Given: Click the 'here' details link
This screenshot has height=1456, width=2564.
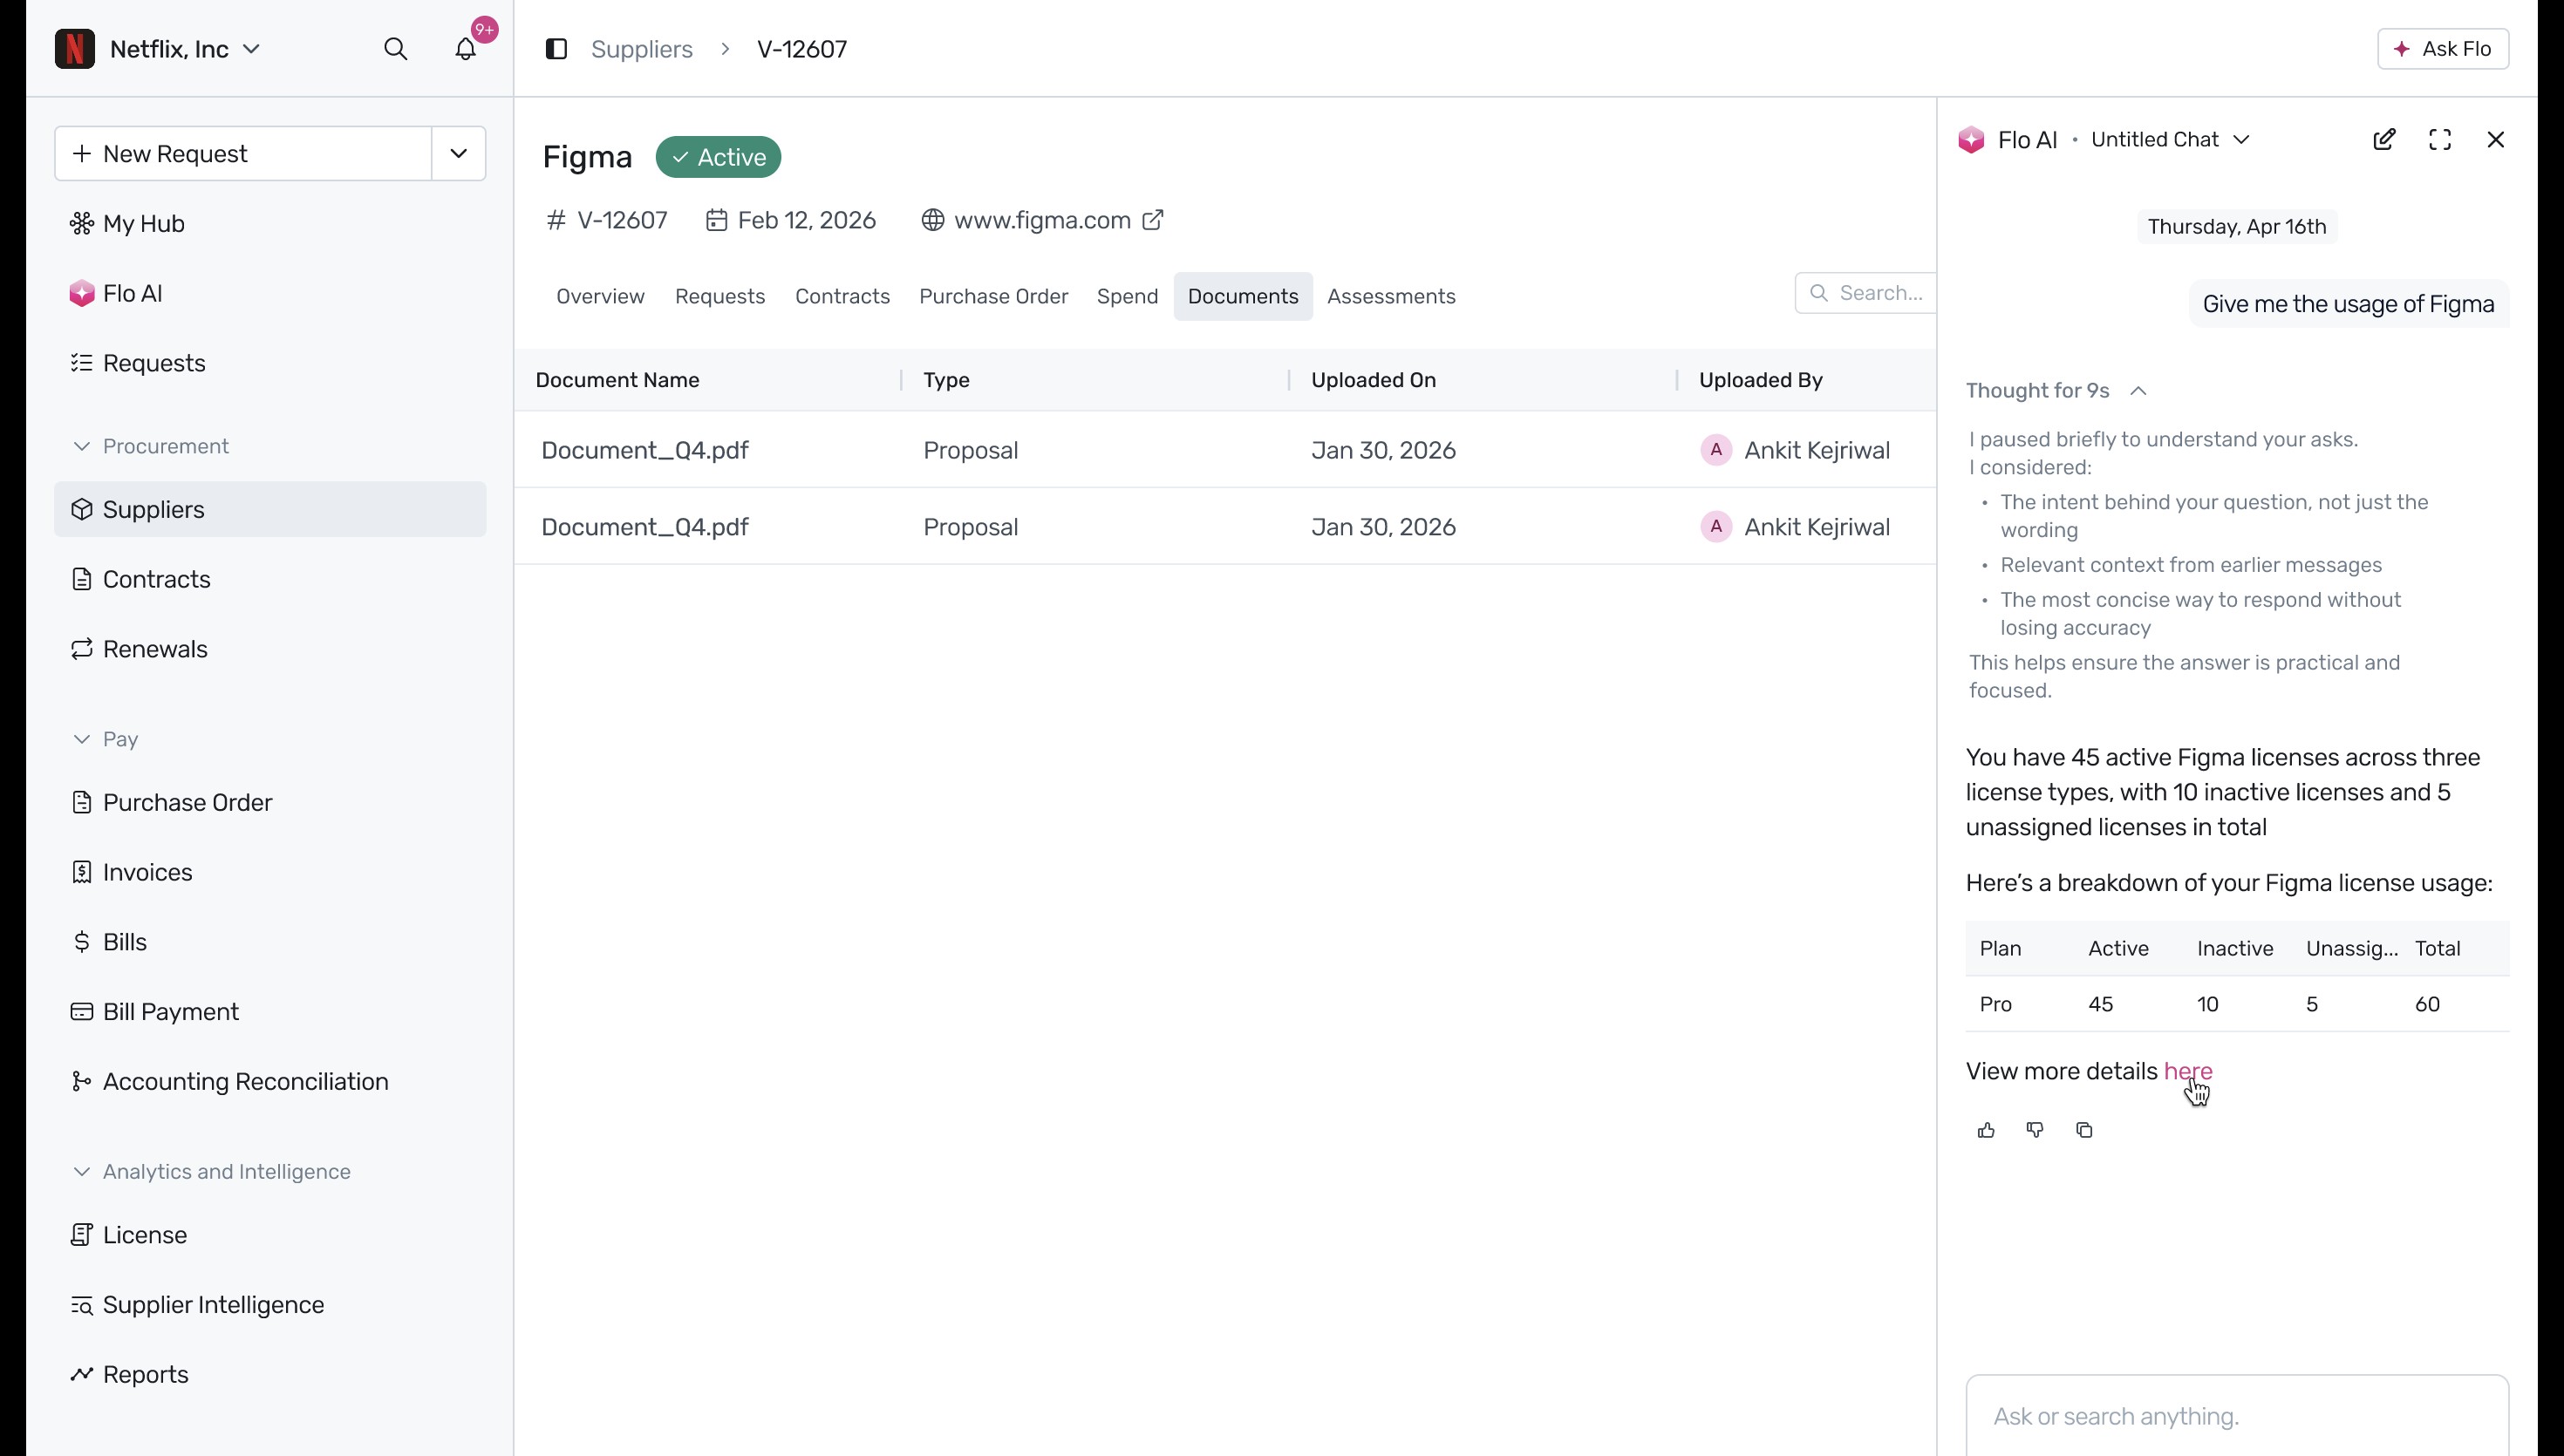Looking at the screenshot, I should [2188, 1071].
